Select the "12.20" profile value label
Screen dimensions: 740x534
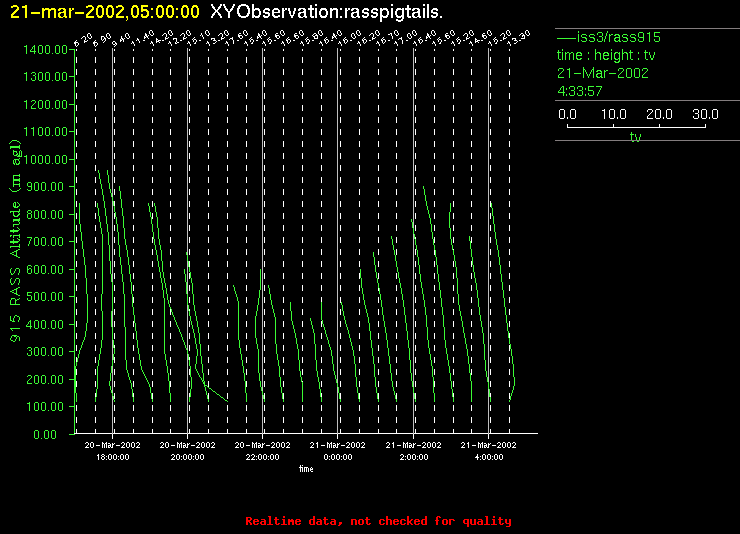pyautogui.click(x=180, y=38)
